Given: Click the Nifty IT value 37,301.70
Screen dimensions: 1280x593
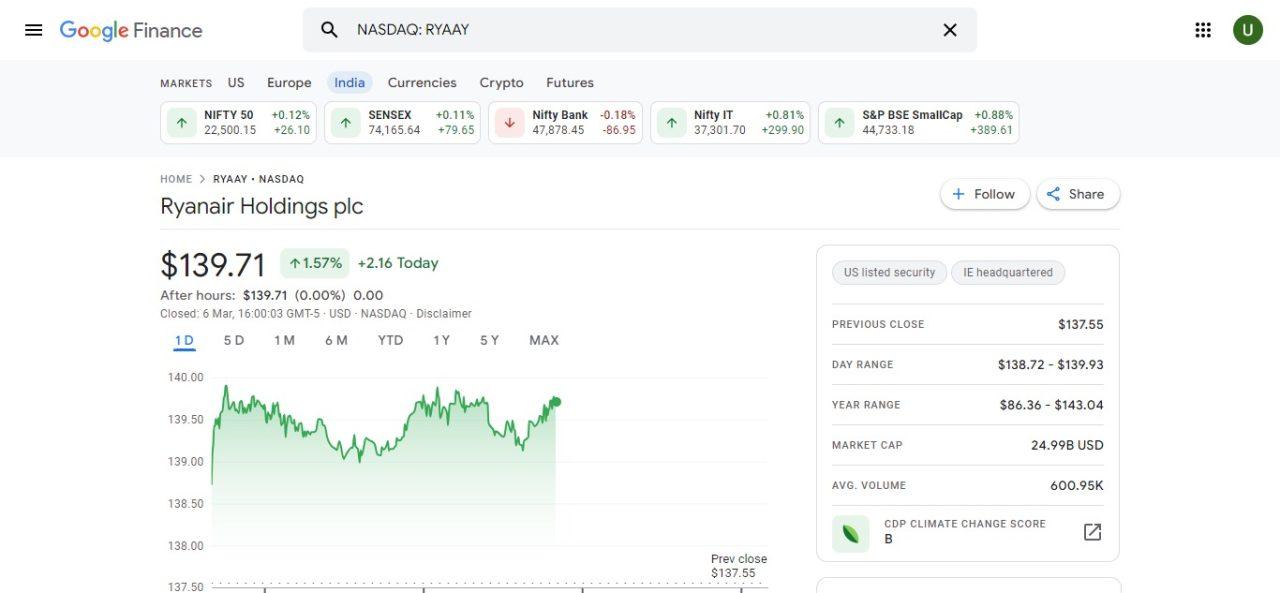Looking at the screenshot, I should (720, 130).
